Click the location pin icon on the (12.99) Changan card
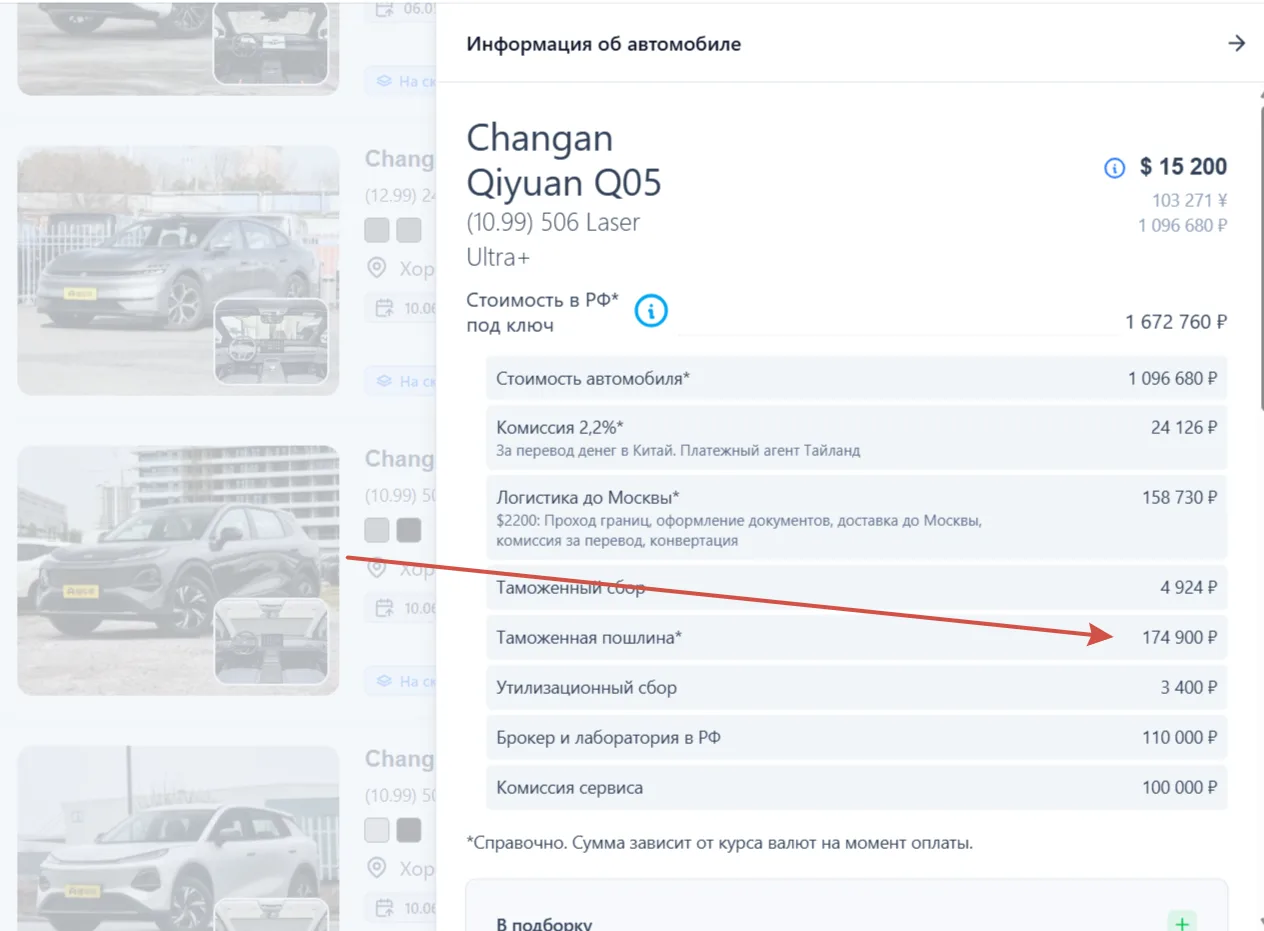The image size is (1264, 931). (x=377, y=268)
